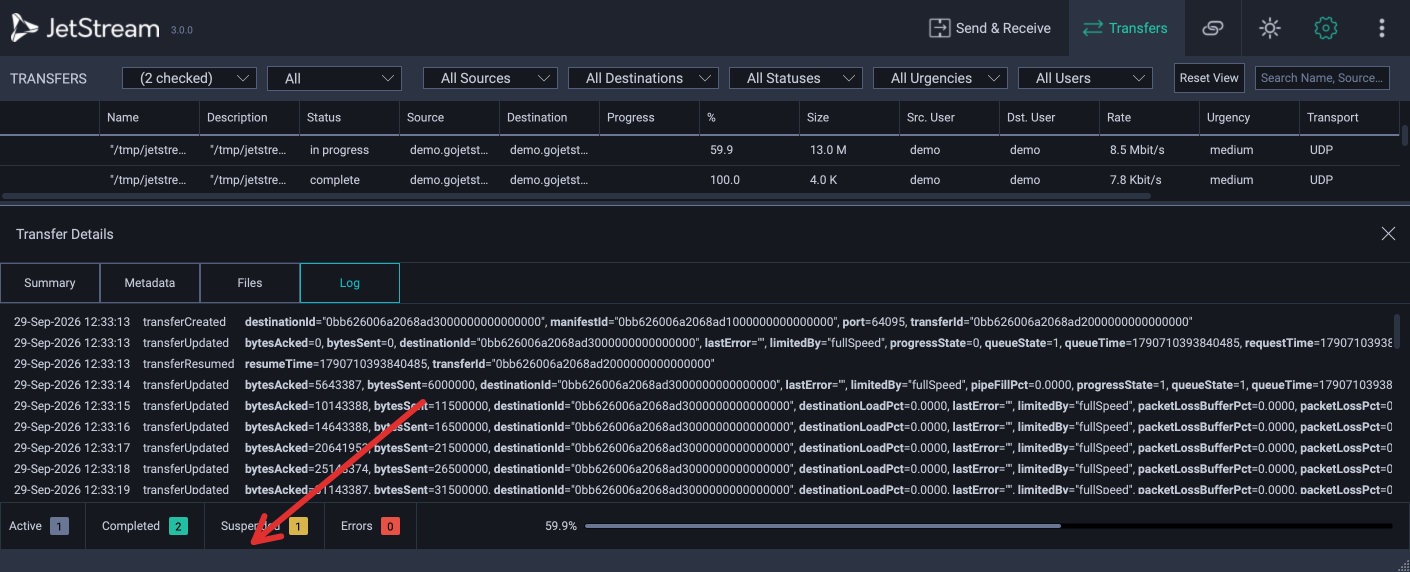
Task: Click the Completed count badge
Action: (x=178, y=526)
